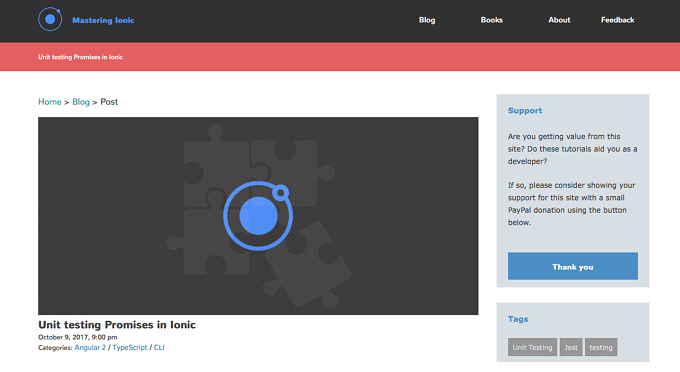Image resolution: width=680 pixels, height=372 pixels.
Task: Click the Thank you donation button
Action: [x=572, y=266]
